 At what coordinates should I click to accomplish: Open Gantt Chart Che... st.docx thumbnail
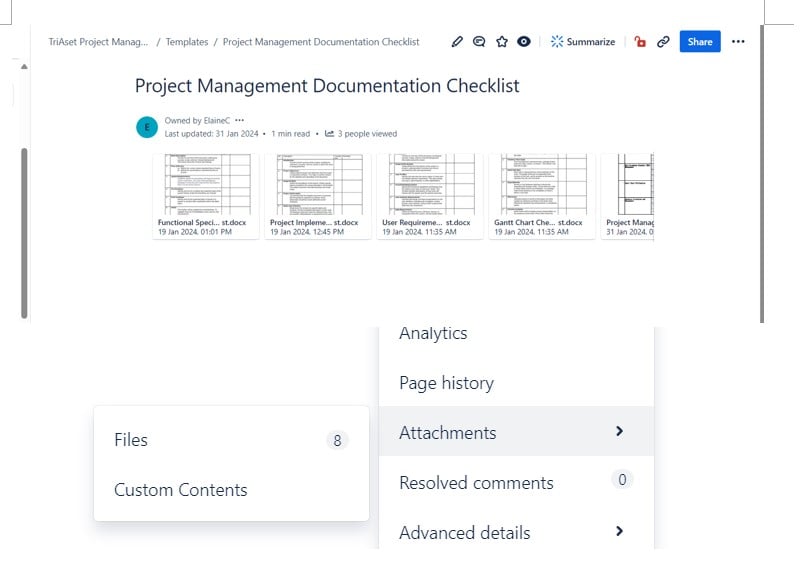click(542, 195)
